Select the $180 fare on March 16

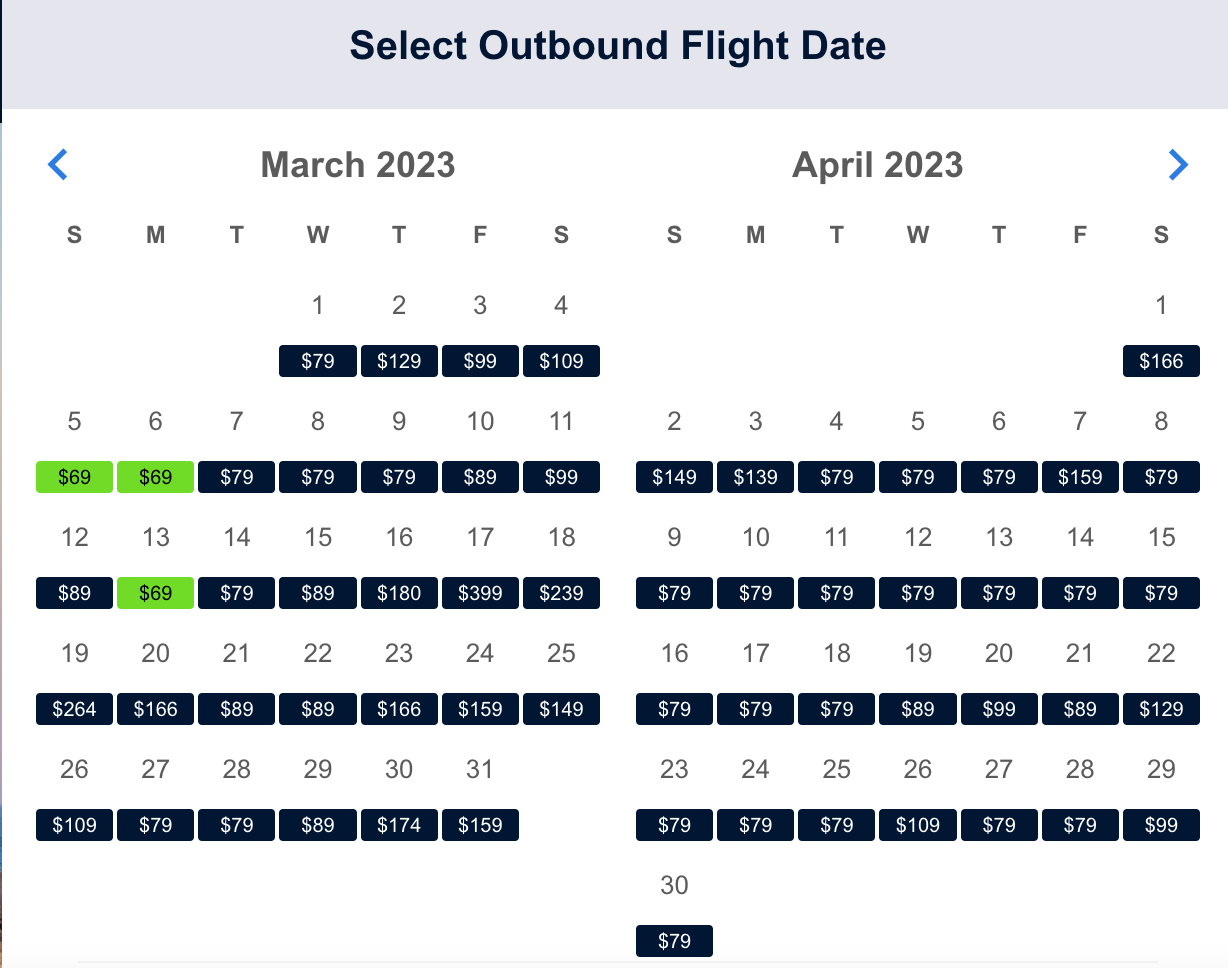pyautogui.click(x=399, y=593)
